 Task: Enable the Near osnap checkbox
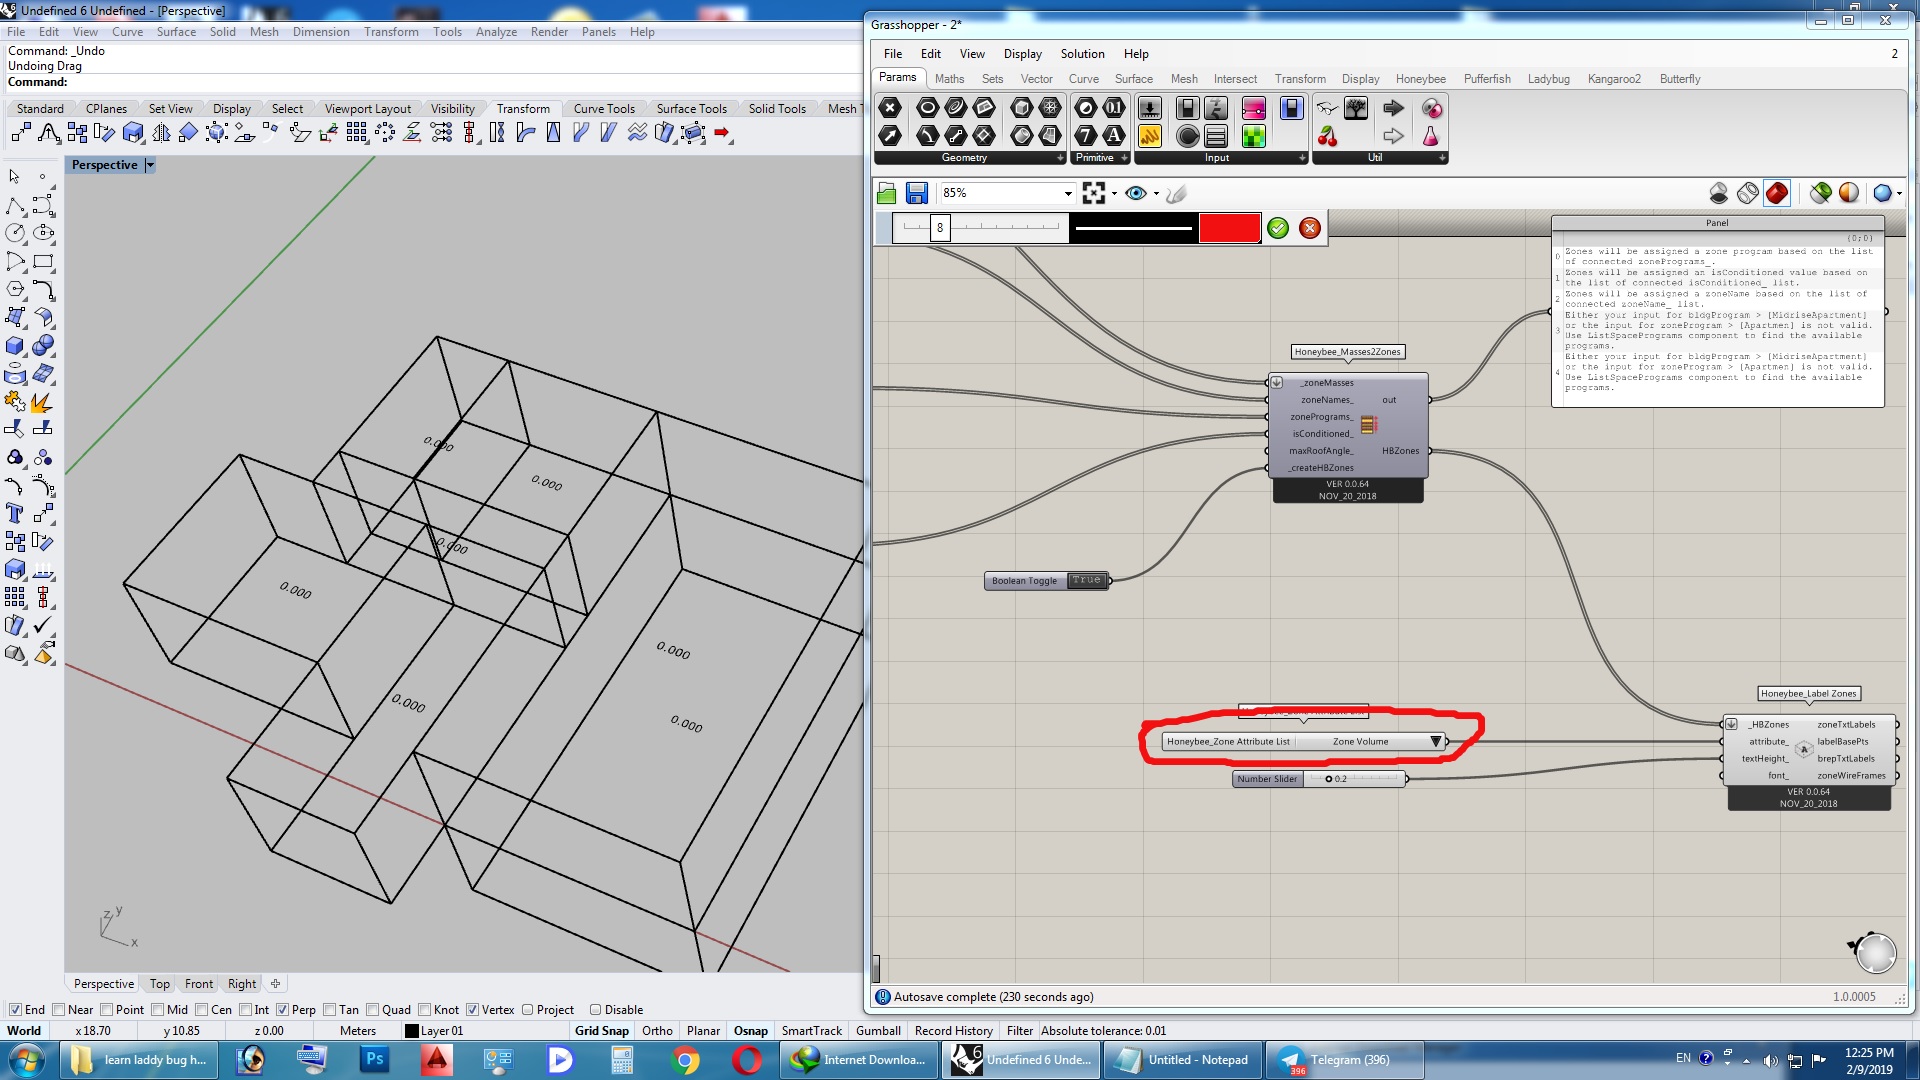click(x=59, y=1009)
